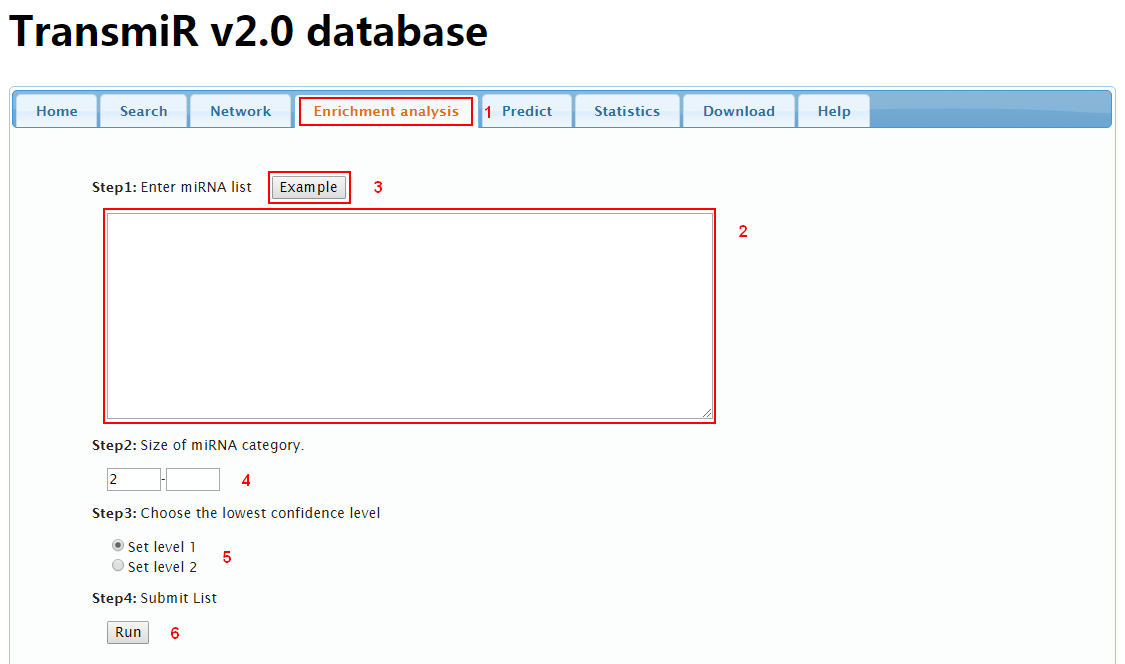The height and width of the screenshot is (664, 1125).
Task: Select the Set level 2 radio button
Action: pyautogui.click(x=118, y=566)
